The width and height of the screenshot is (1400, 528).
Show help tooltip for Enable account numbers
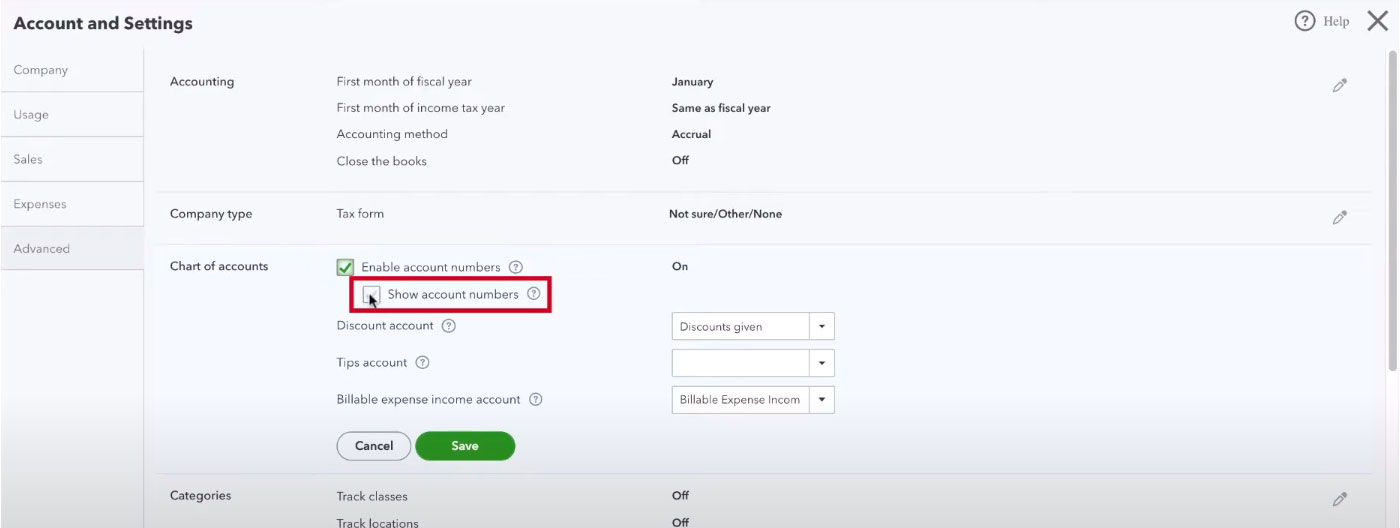tap(516, 267)
